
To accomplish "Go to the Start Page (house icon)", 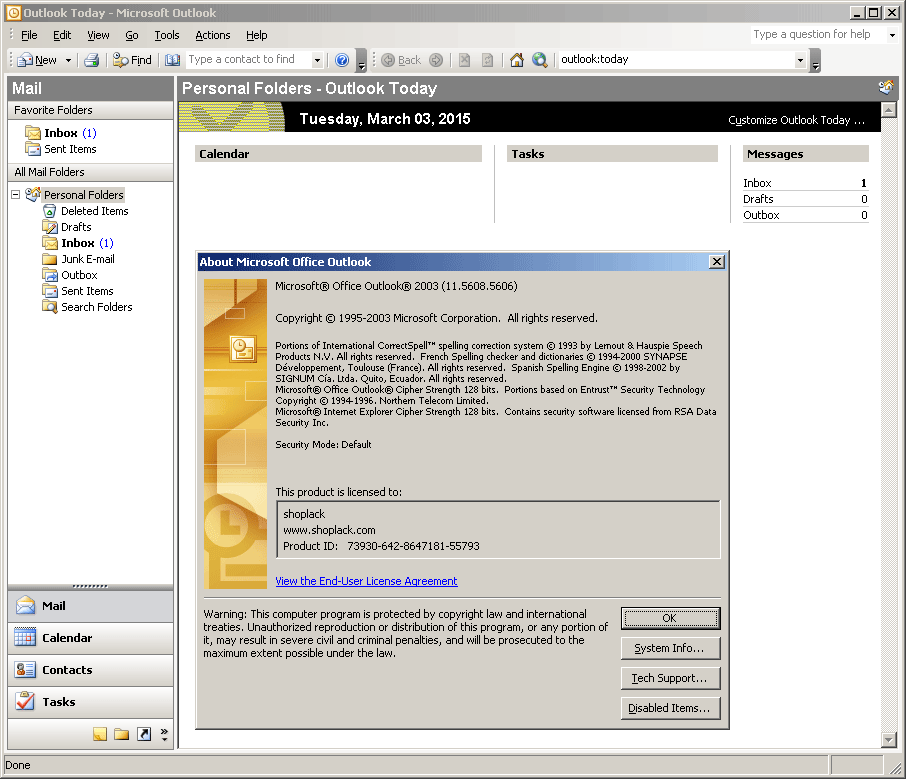I will [x=517, y=60].
